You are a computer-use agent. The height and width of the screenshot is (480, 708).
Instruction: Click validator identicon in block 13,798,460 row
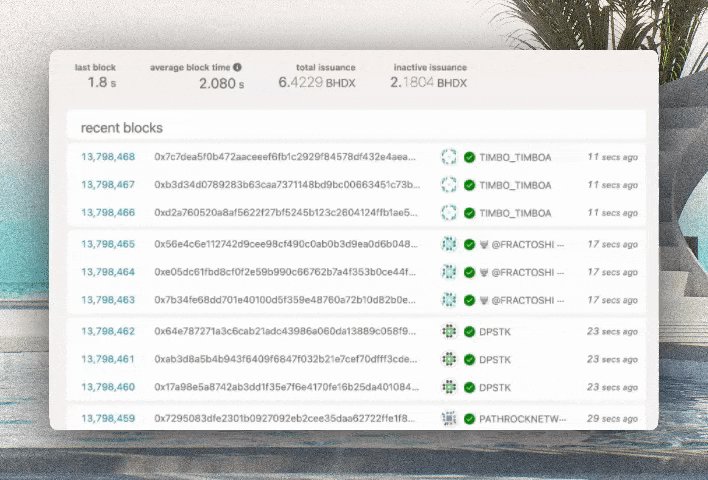[x=449, y=387]
